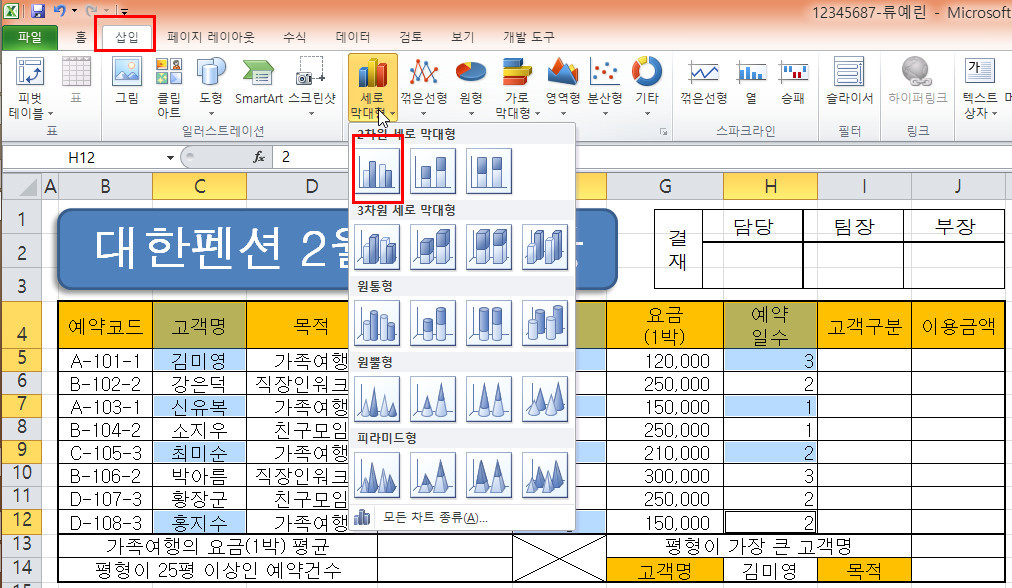Open the 가로 막대형 bar chart dropdown
The height and width of the screenshot is (588, 1012).
point(516,88)
